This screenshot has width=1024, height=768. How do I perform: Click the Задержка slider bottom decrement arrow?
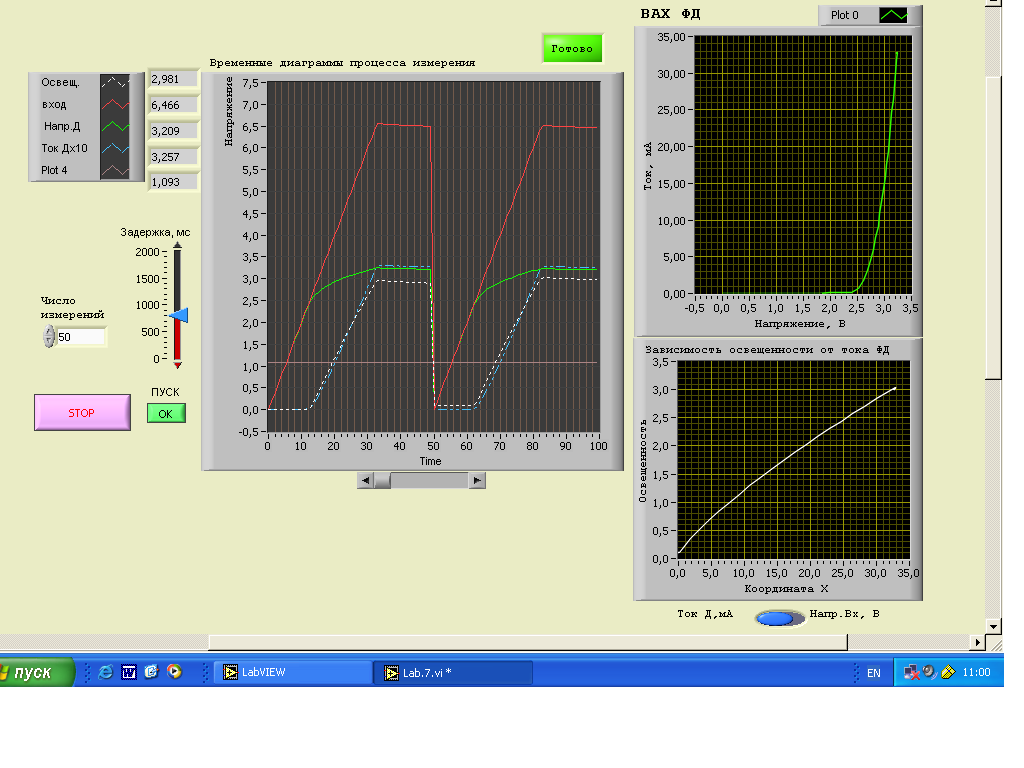pyautogui.click(x=177, y=364)
